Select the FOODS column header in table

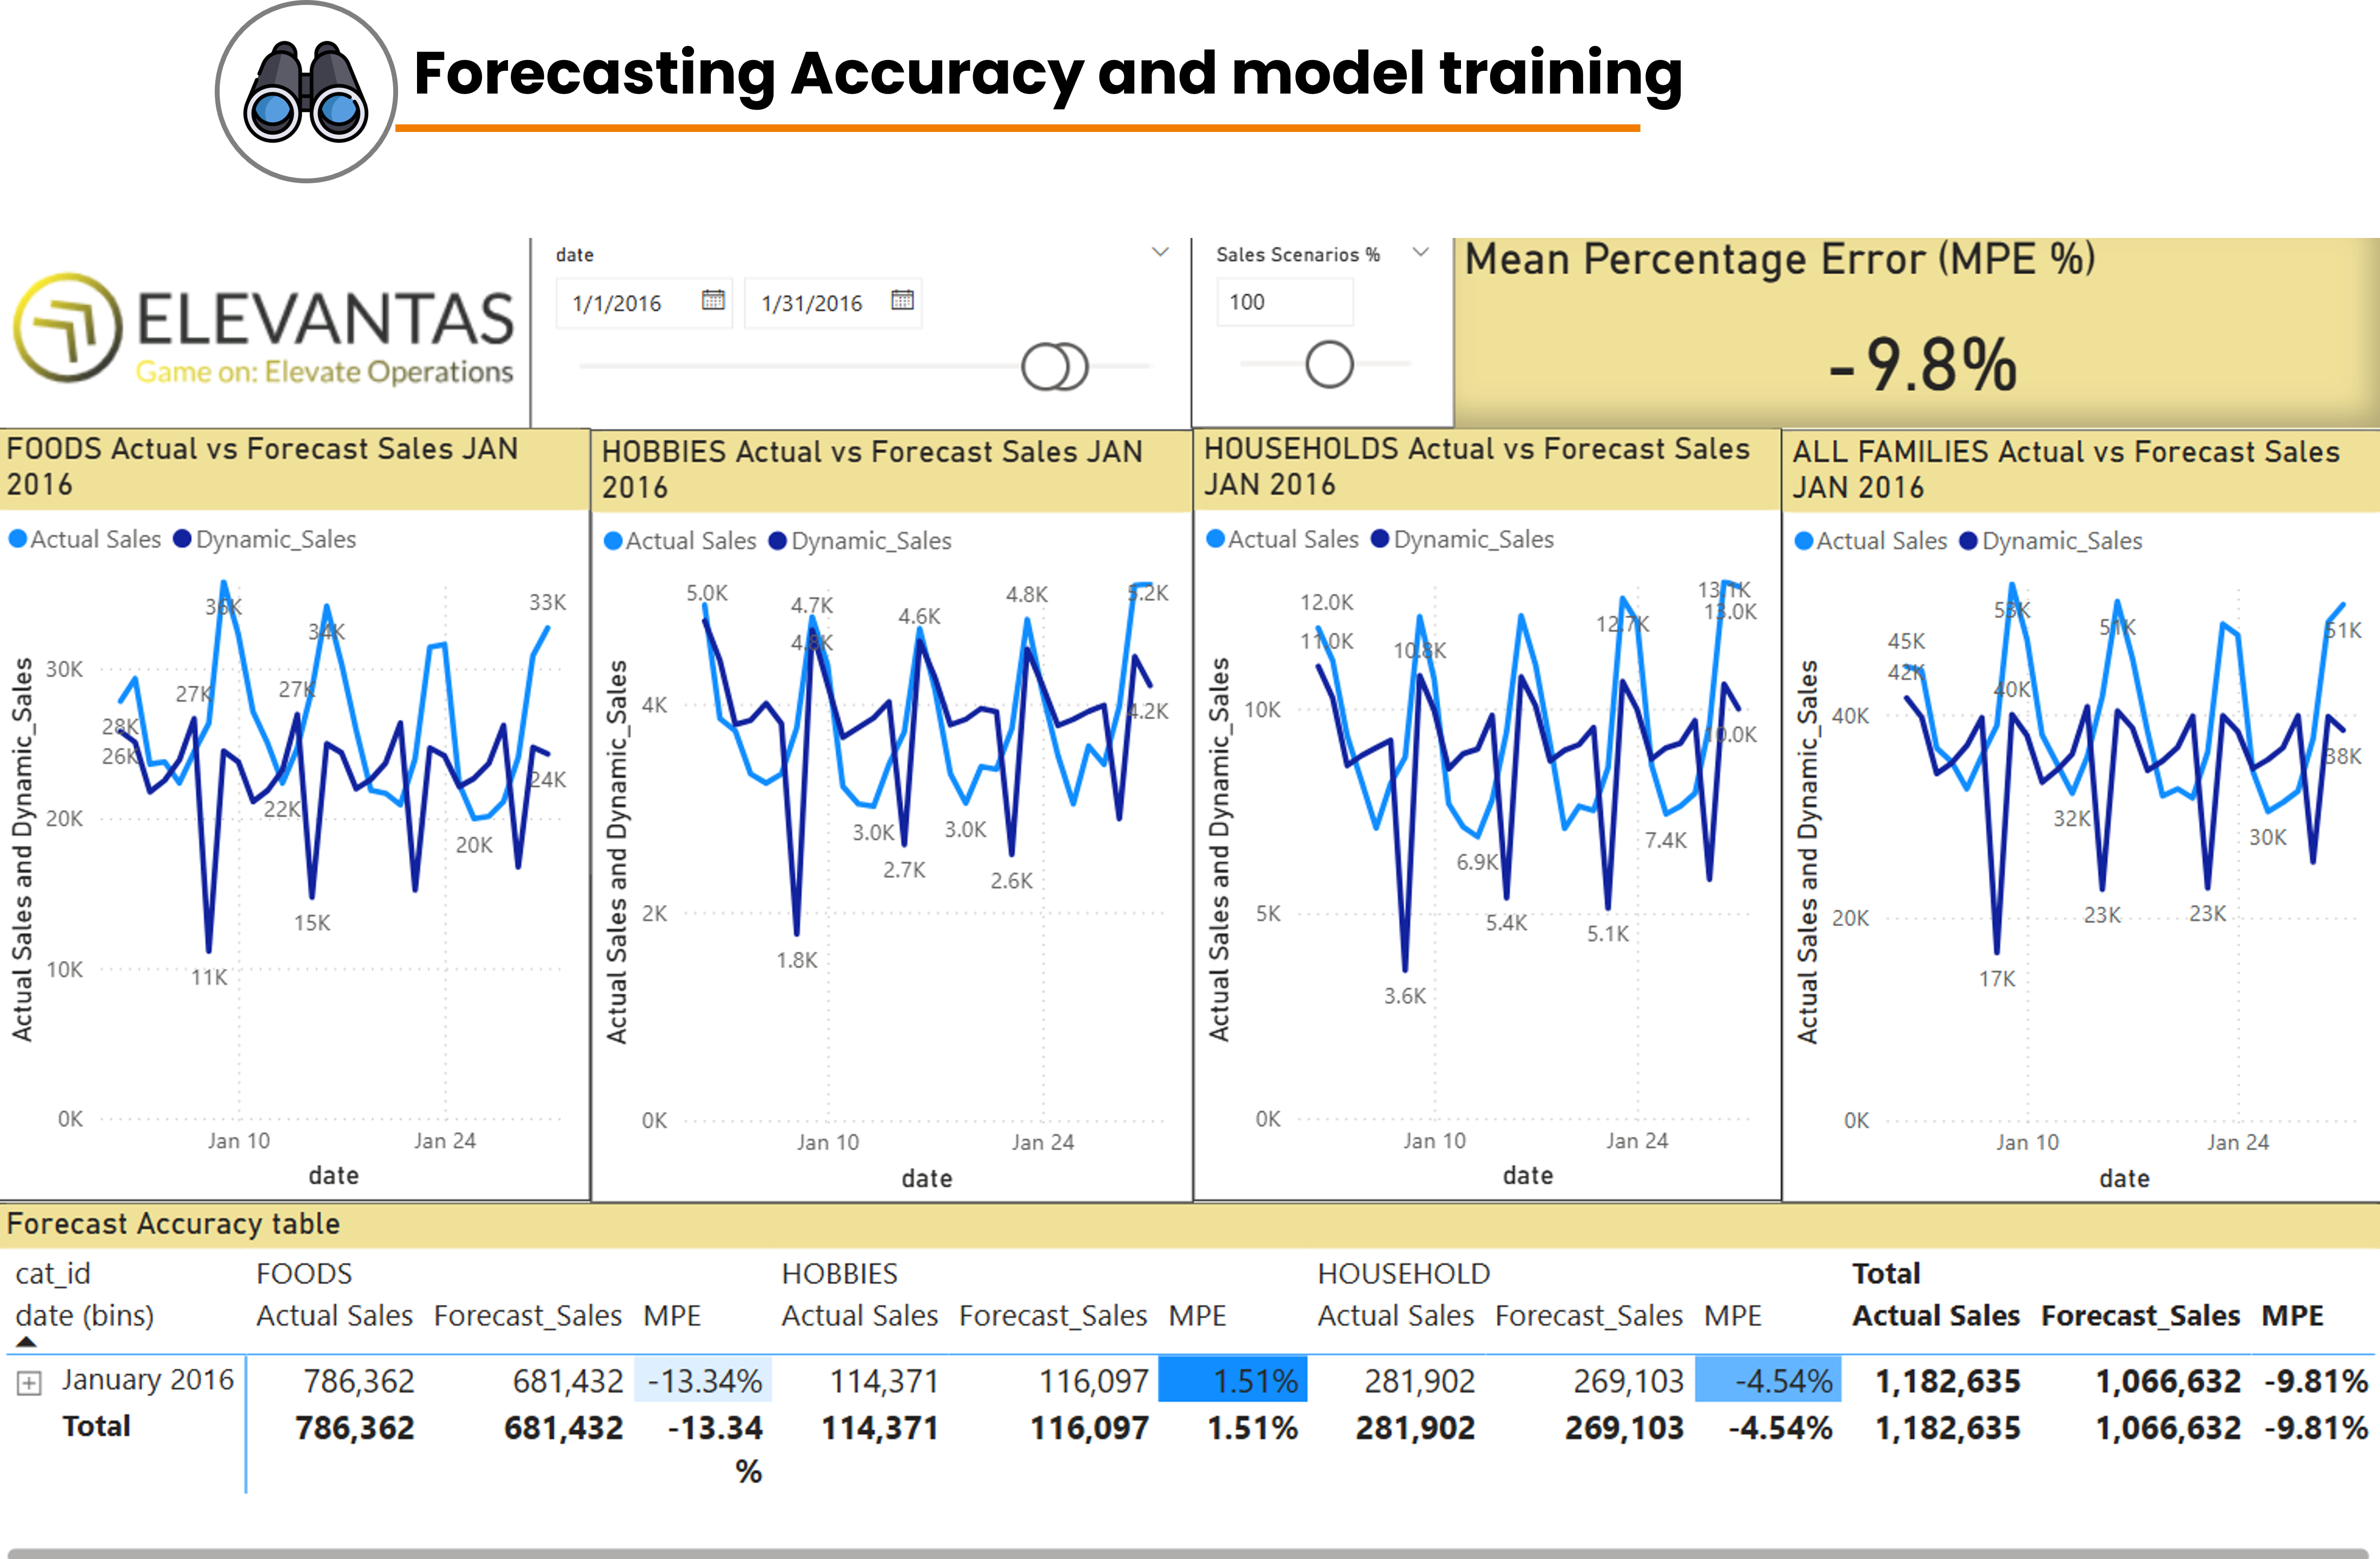click(x=304, y=1273)
